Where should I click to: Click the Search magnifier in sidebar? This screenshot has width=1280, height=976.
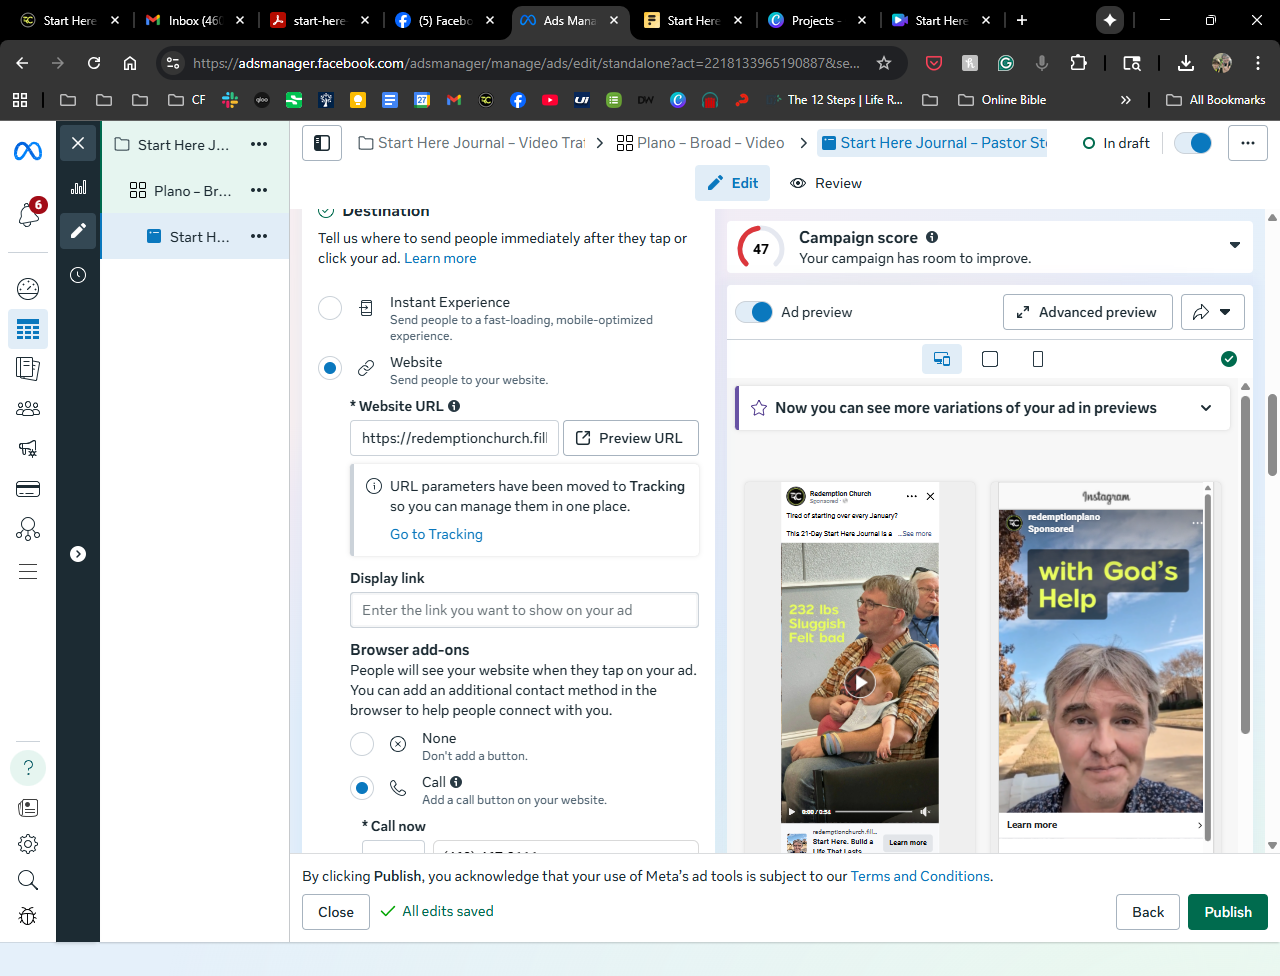(28, 880)
